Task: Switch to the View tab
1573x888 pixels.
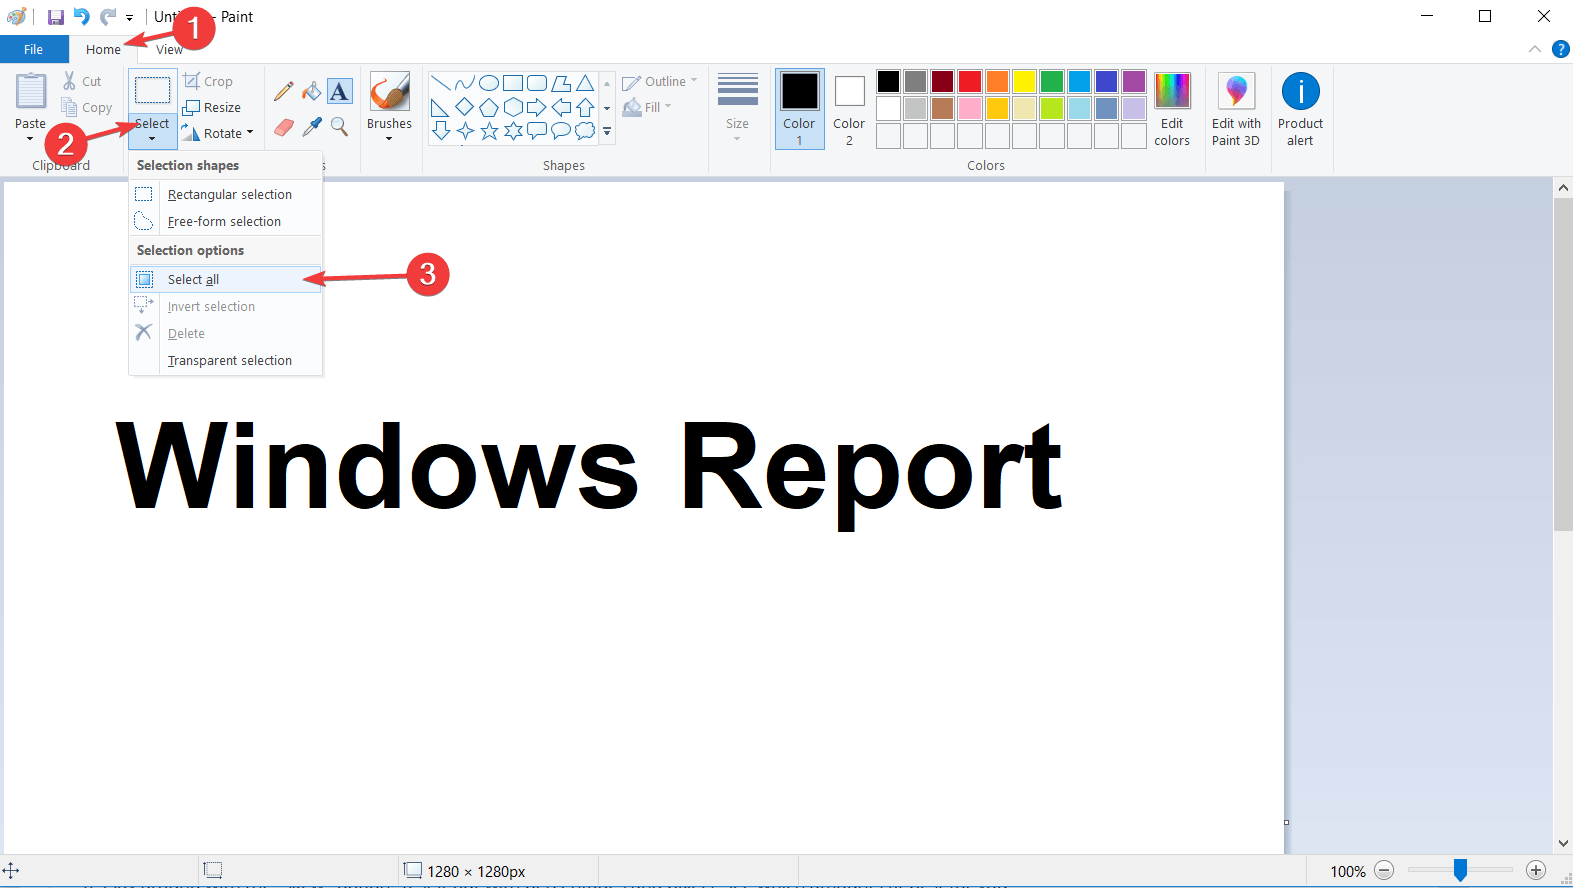Action: click(169, 49)
